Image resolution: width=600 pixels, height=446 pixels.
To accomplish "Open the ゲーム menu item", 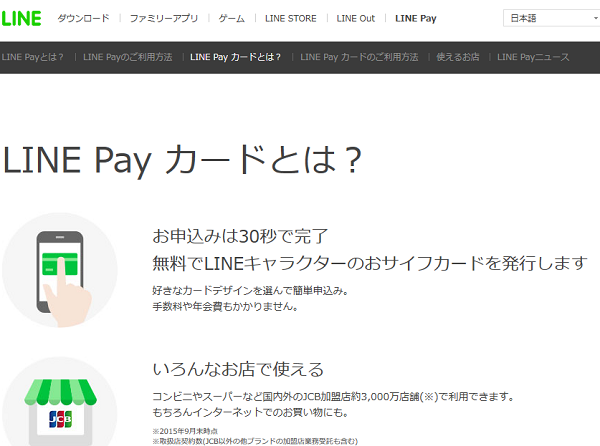I will coord(232,18).
